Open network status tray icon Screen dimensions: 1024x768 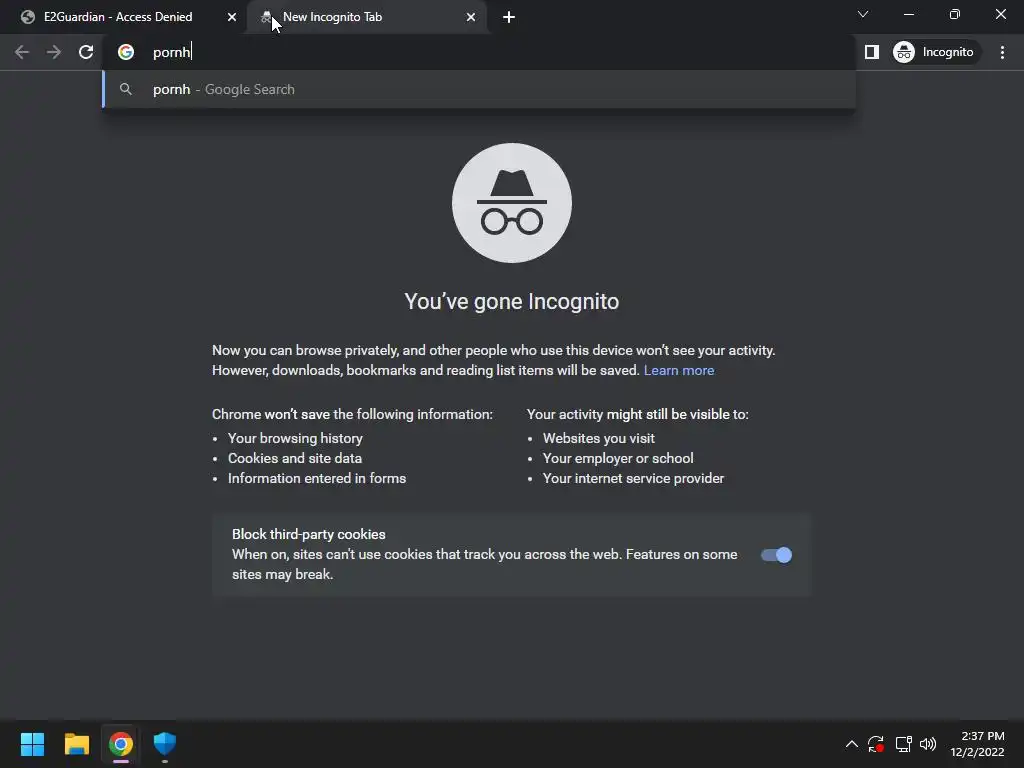pos(903,744)
